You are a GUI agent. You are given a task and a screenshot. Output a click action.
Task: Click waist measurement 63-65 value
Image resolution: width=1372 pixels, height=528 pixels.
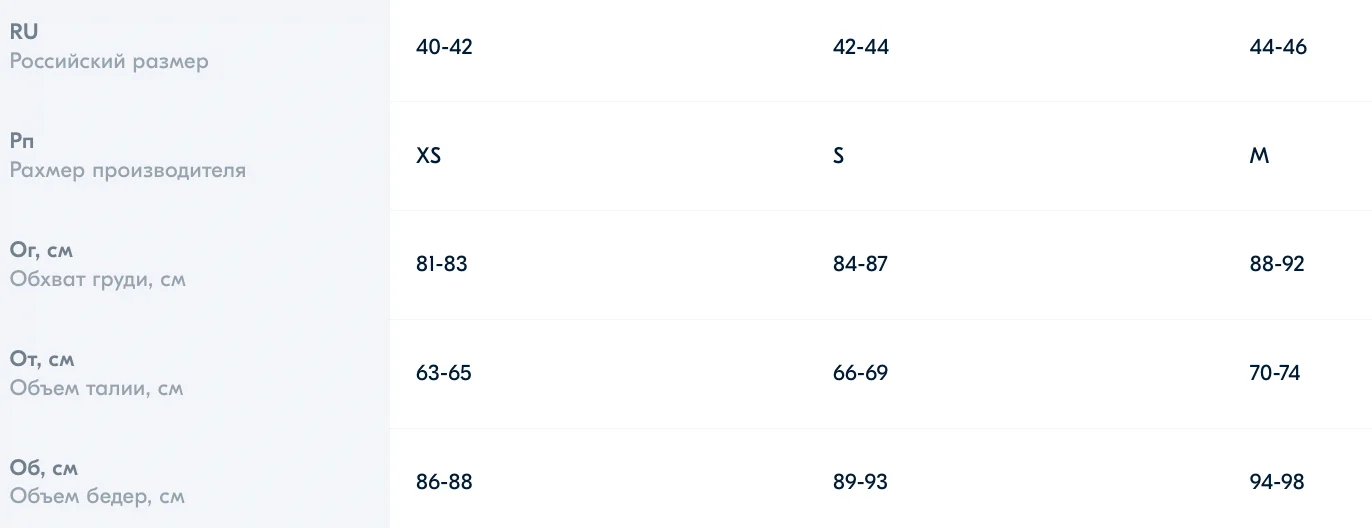pos(444,374)
